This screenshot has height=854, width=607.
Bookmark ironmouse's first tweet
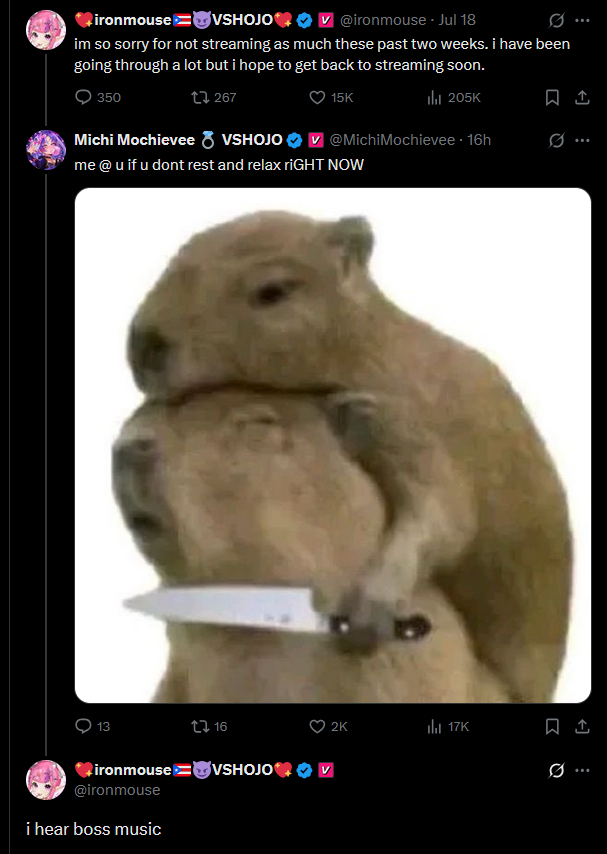(x=552, y=97)
